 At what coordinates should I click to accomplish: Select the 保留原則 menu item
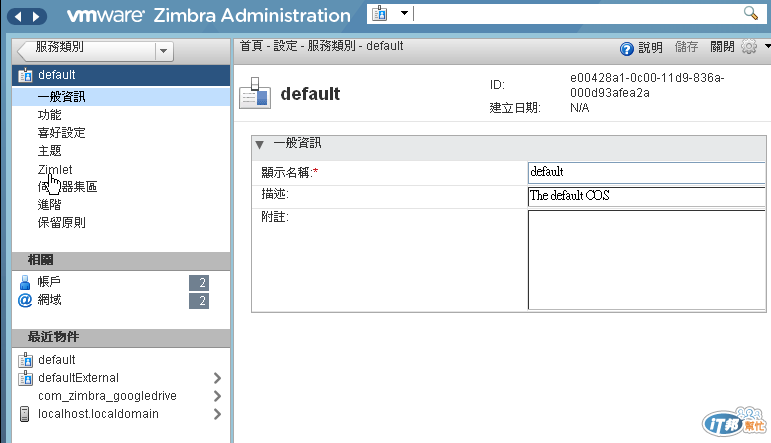(61, 222)
